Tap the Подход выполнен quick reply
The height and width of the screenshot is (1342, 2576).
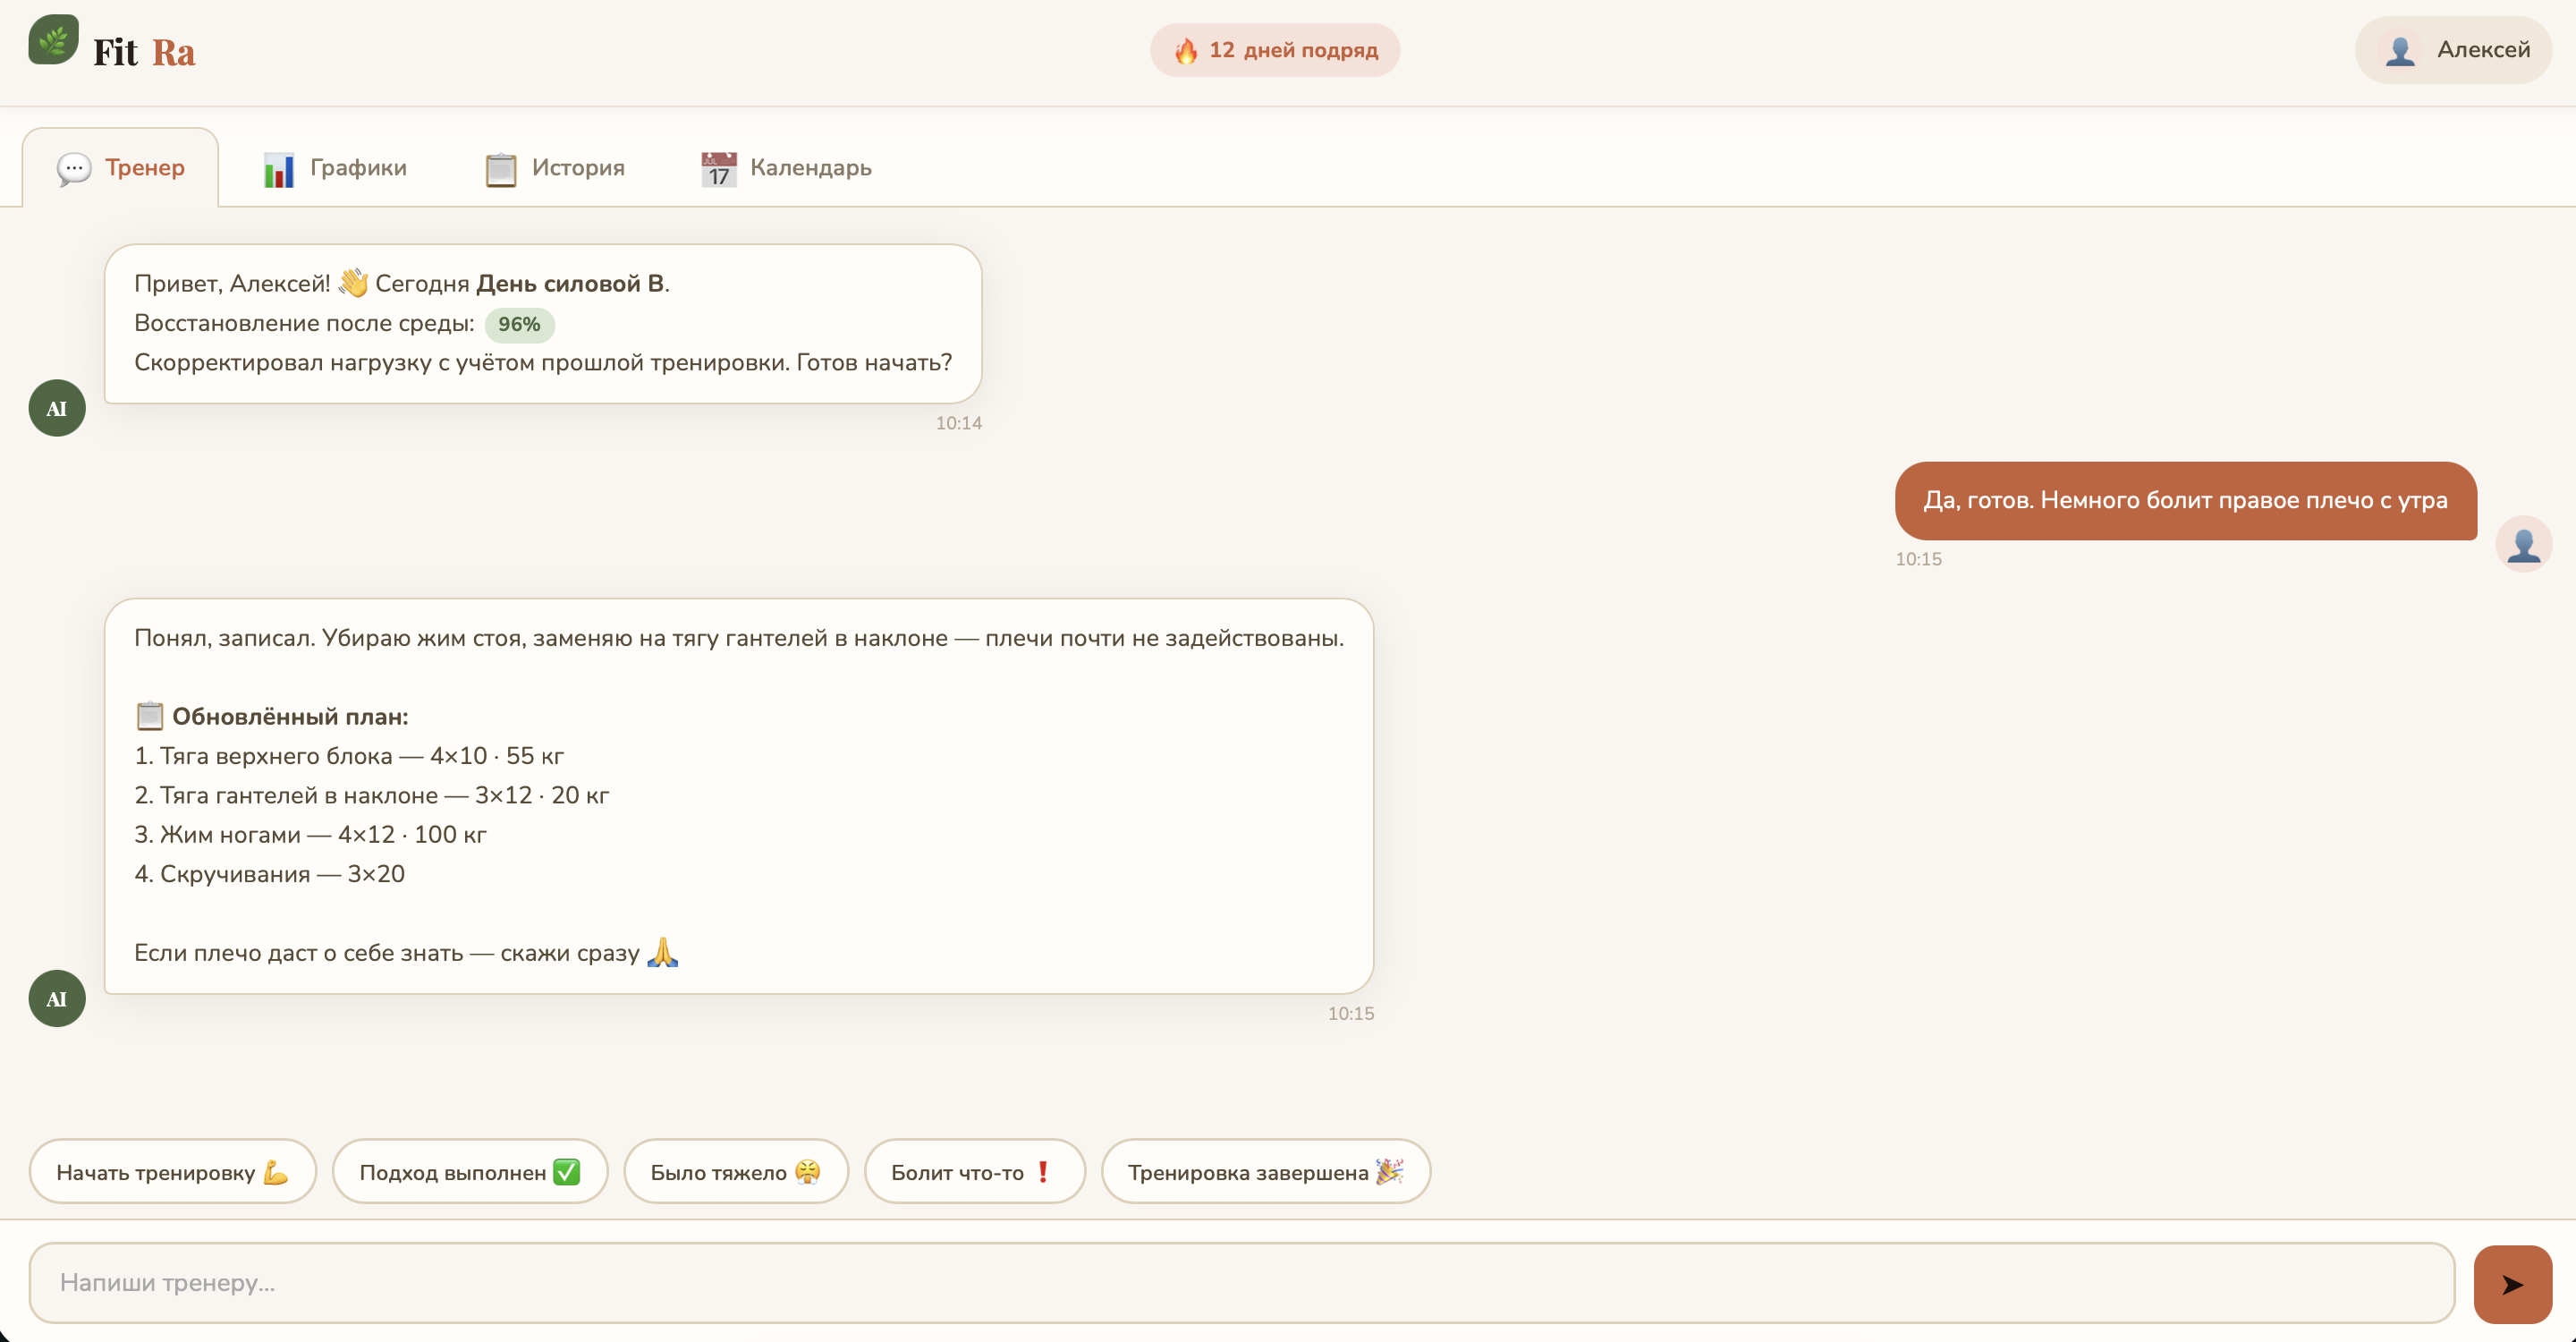tap(470, 1172)
